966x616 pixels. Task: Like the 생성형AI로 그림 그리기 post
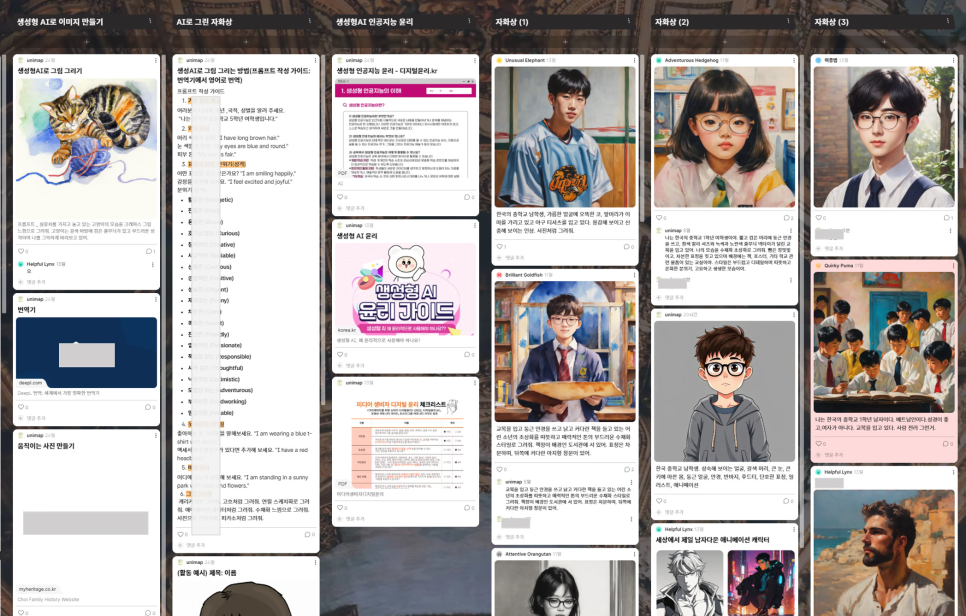point(22,251)
